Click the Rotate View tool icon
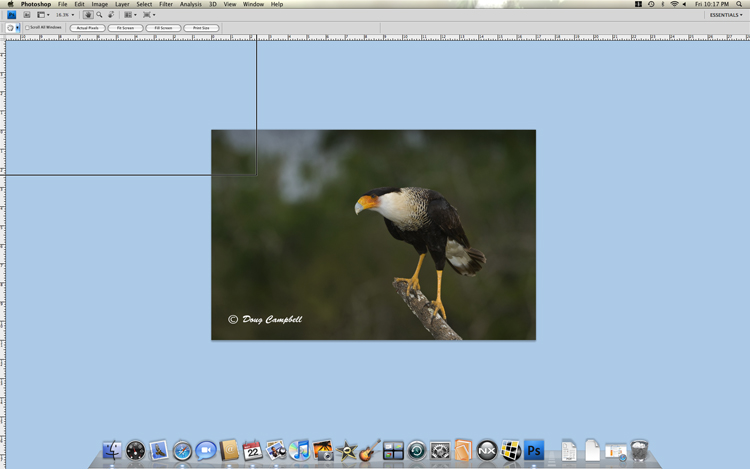 point(110,15)
